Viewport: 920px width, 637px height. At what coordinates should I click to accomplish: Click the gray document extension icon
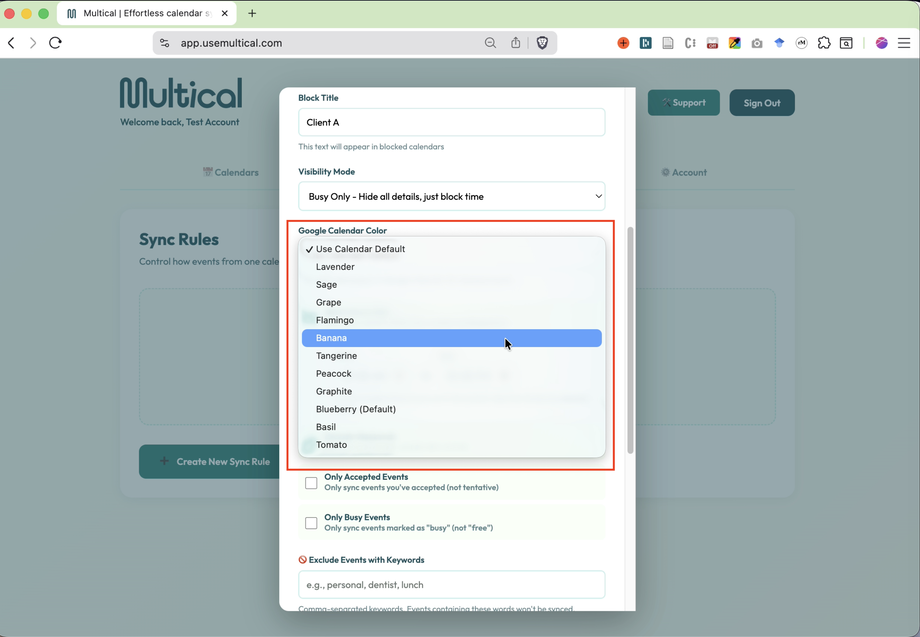coord(668,43)
